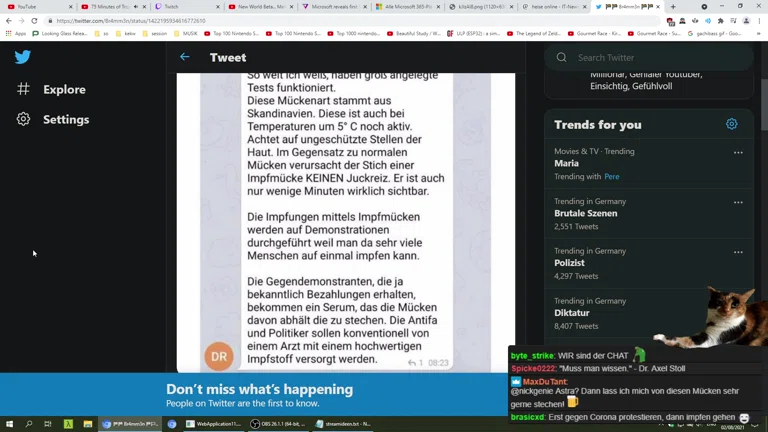Image resolution: width=768 pixels, height=432 pixels.
Task: Open the Diktatur trend
Action: tap(572, 312)
